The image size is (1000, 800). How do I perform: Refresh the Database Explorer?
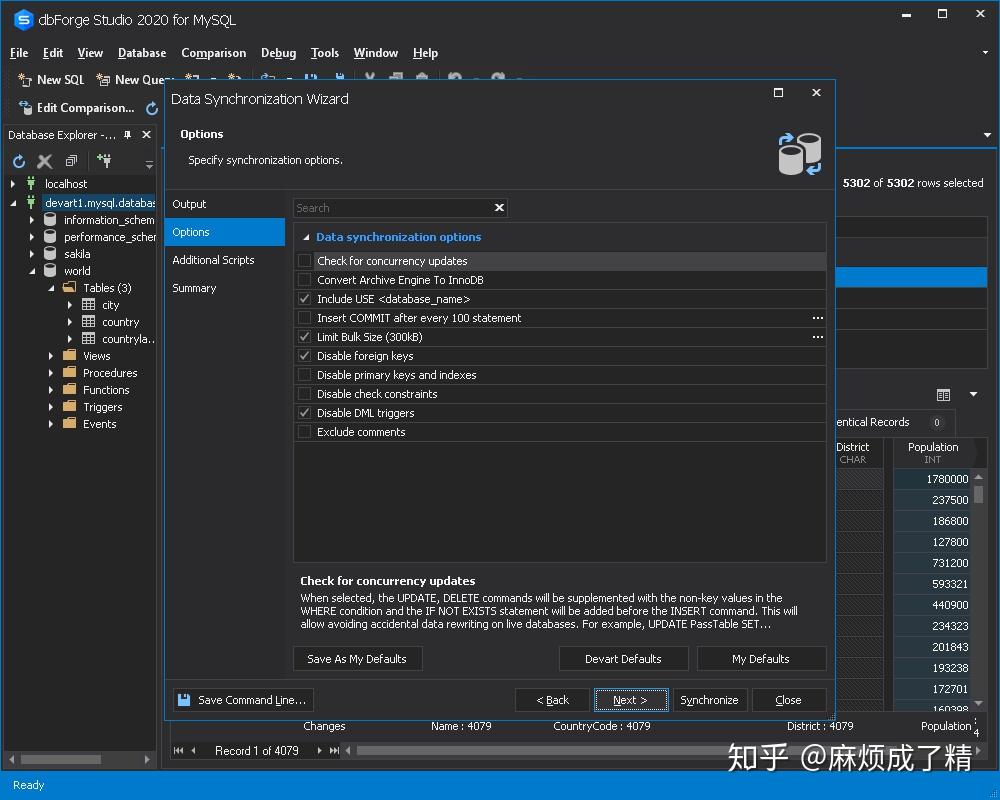point(17,161)
